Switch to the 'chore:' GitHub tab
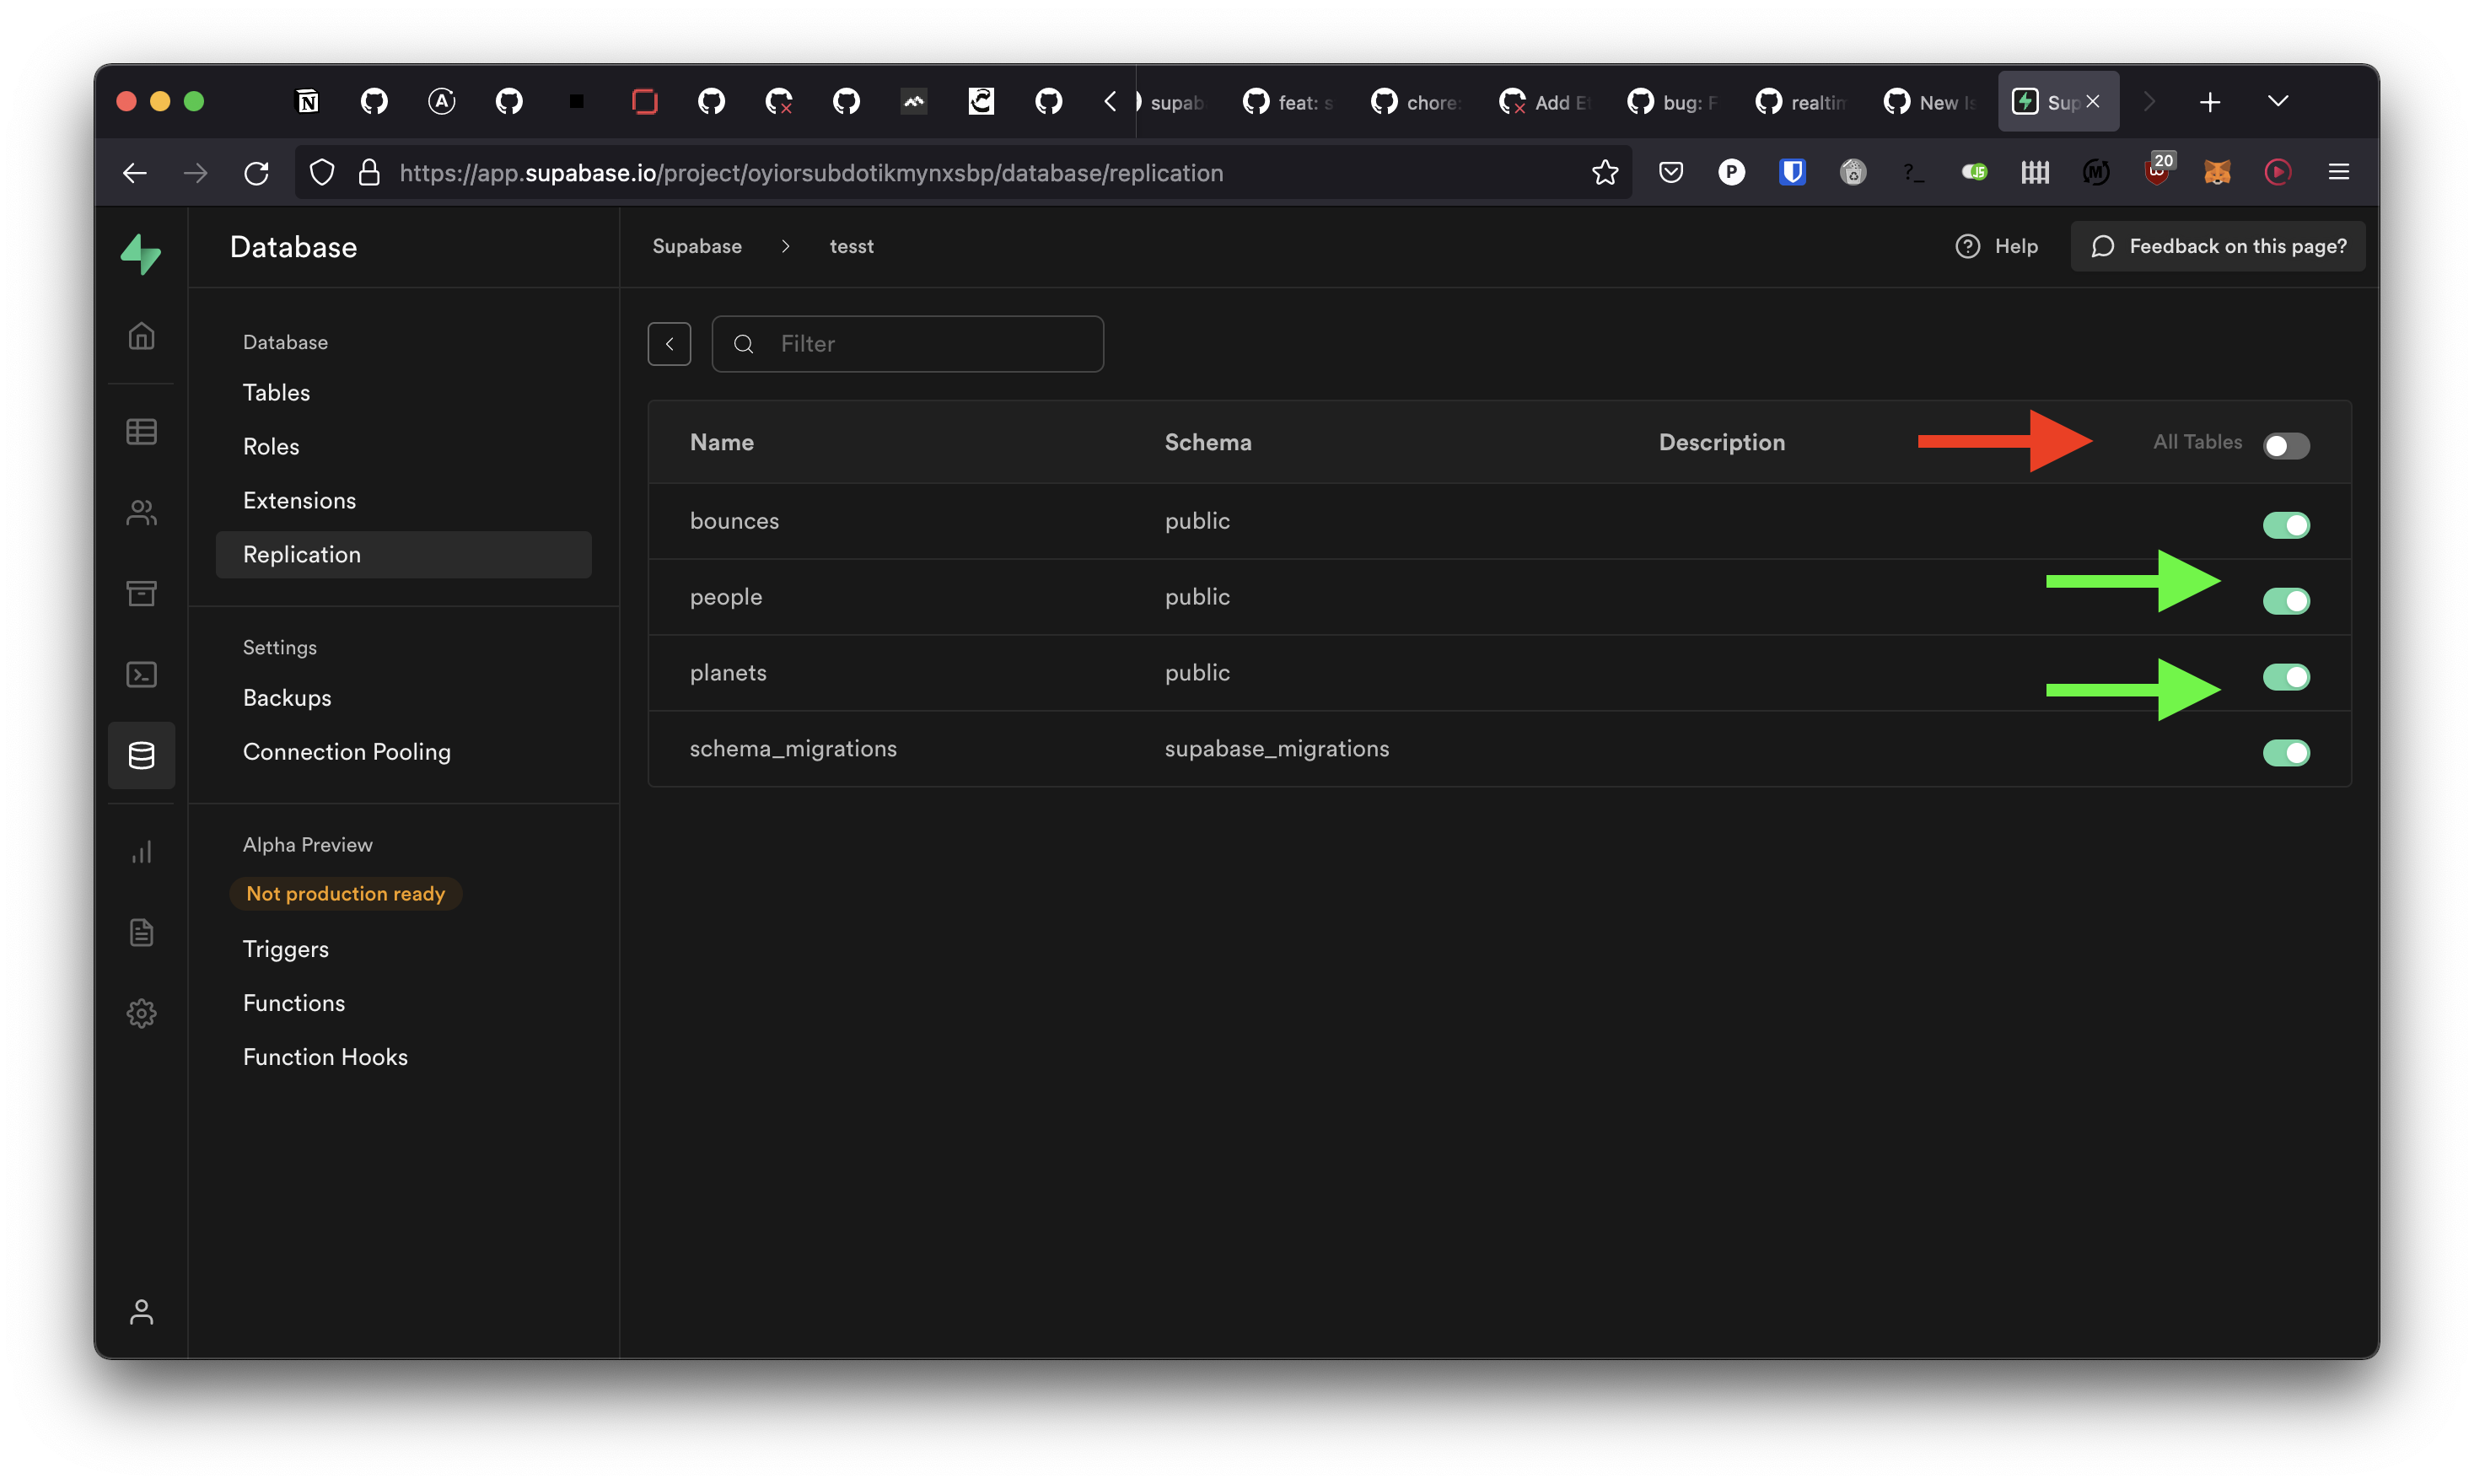The width and height of the screenshot is (2474, 1484). [x=1416, y=102]
